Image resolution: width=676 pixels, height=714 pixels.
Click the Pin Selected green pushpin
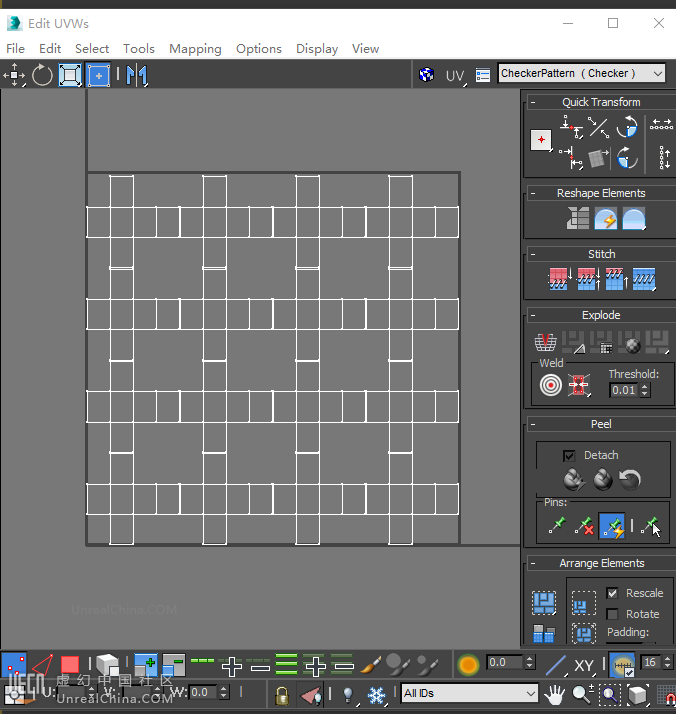[557, 525]
